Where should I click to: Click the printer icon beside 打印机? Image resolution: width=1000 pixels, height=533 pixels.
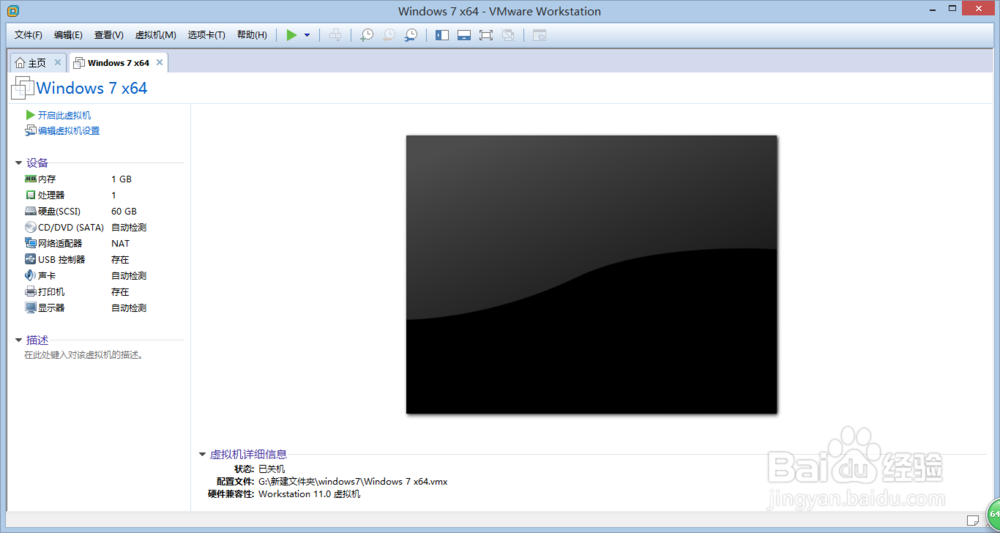point(30,292)
